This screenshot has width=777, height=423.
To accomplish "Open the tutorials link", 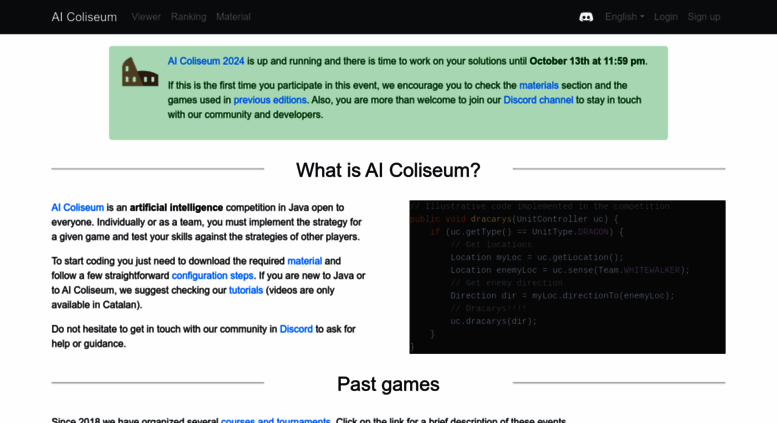I will (x=246, y=290).
